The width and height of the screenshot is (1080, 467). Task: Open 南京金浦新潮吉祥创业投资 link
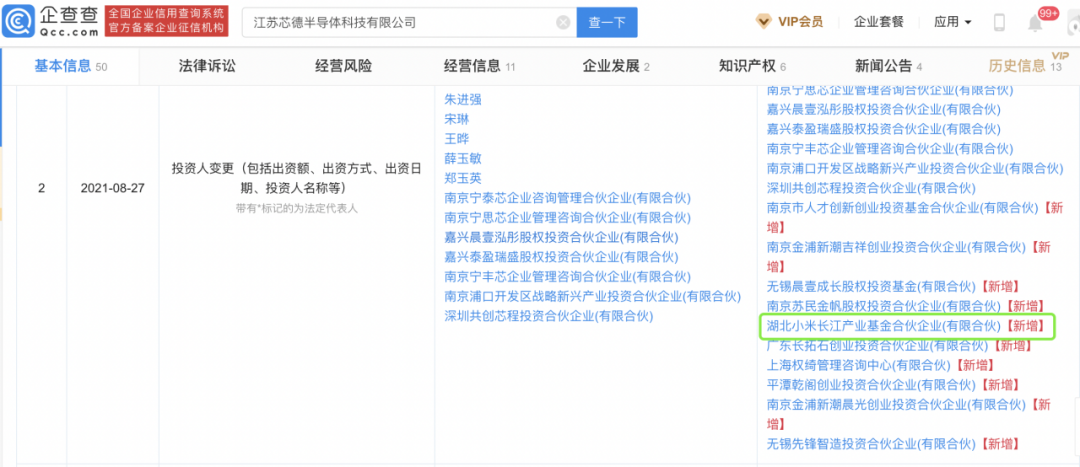click(x=896, y=247)
